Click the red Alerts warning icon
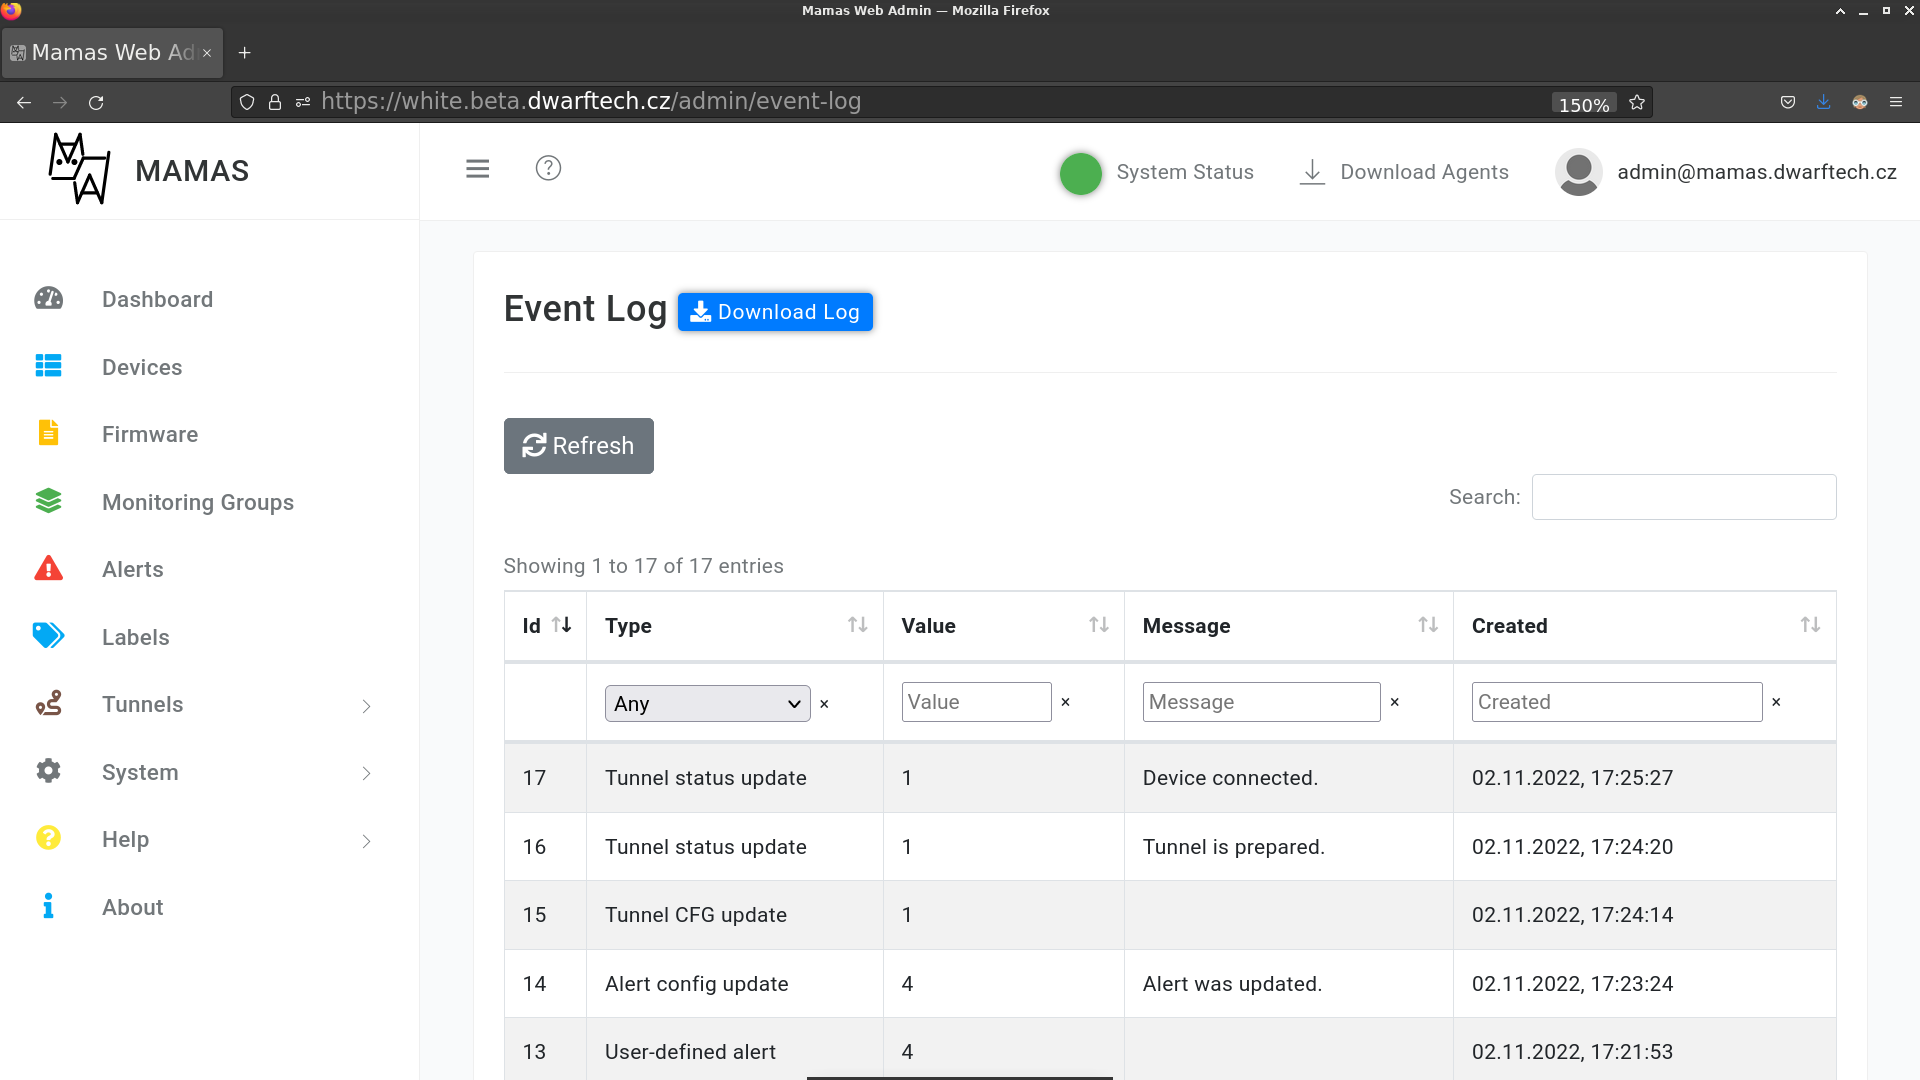 click(48, 568)
